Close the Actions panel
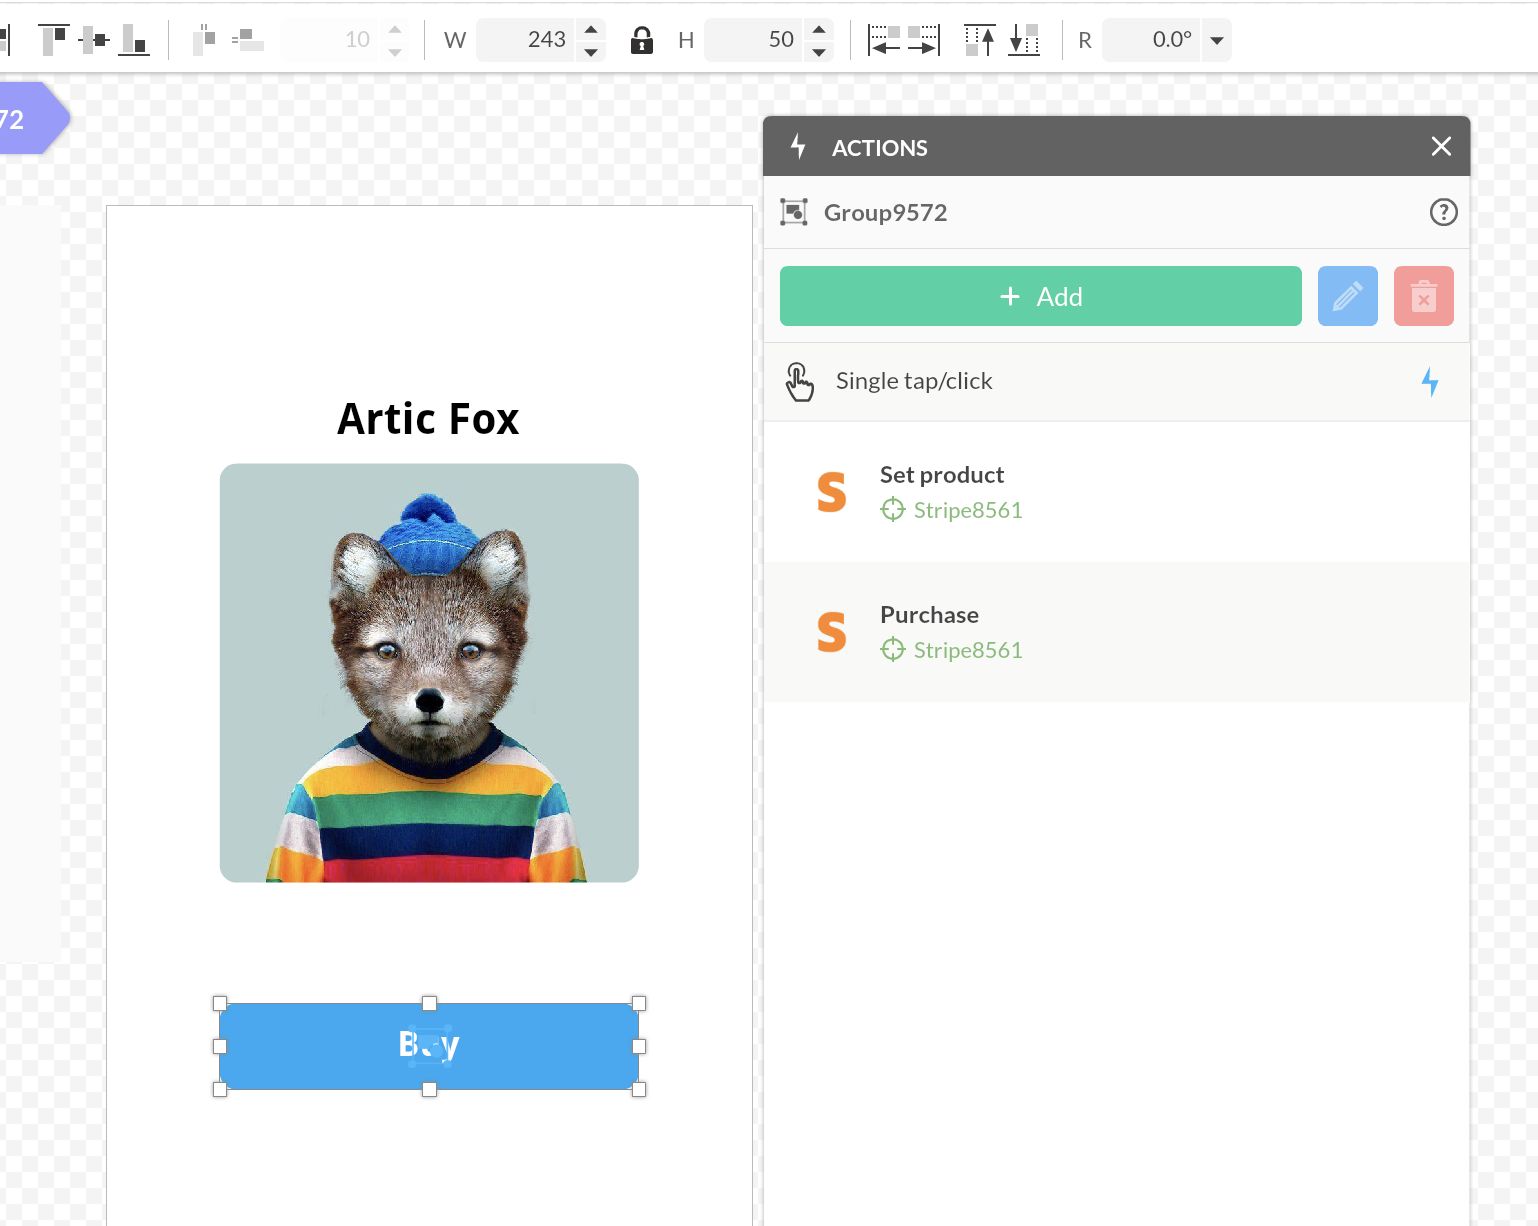The width and height of the screenshot is (1538, 1226). tap(1441, 147)
